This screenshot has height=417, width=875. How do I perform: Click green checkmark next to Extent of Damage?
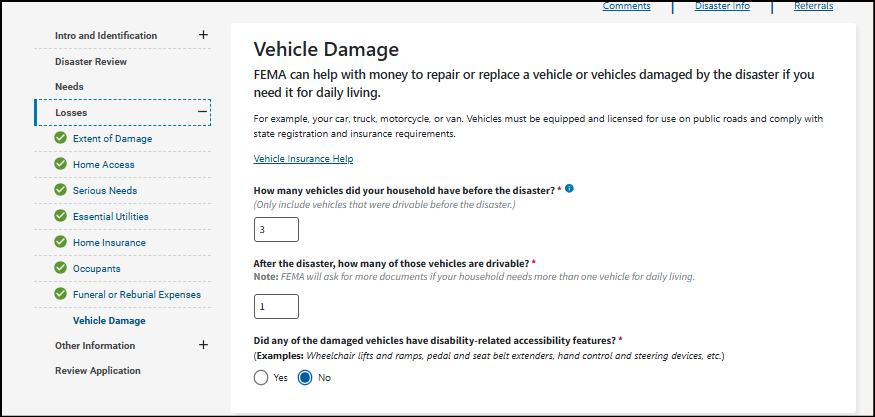60,138
